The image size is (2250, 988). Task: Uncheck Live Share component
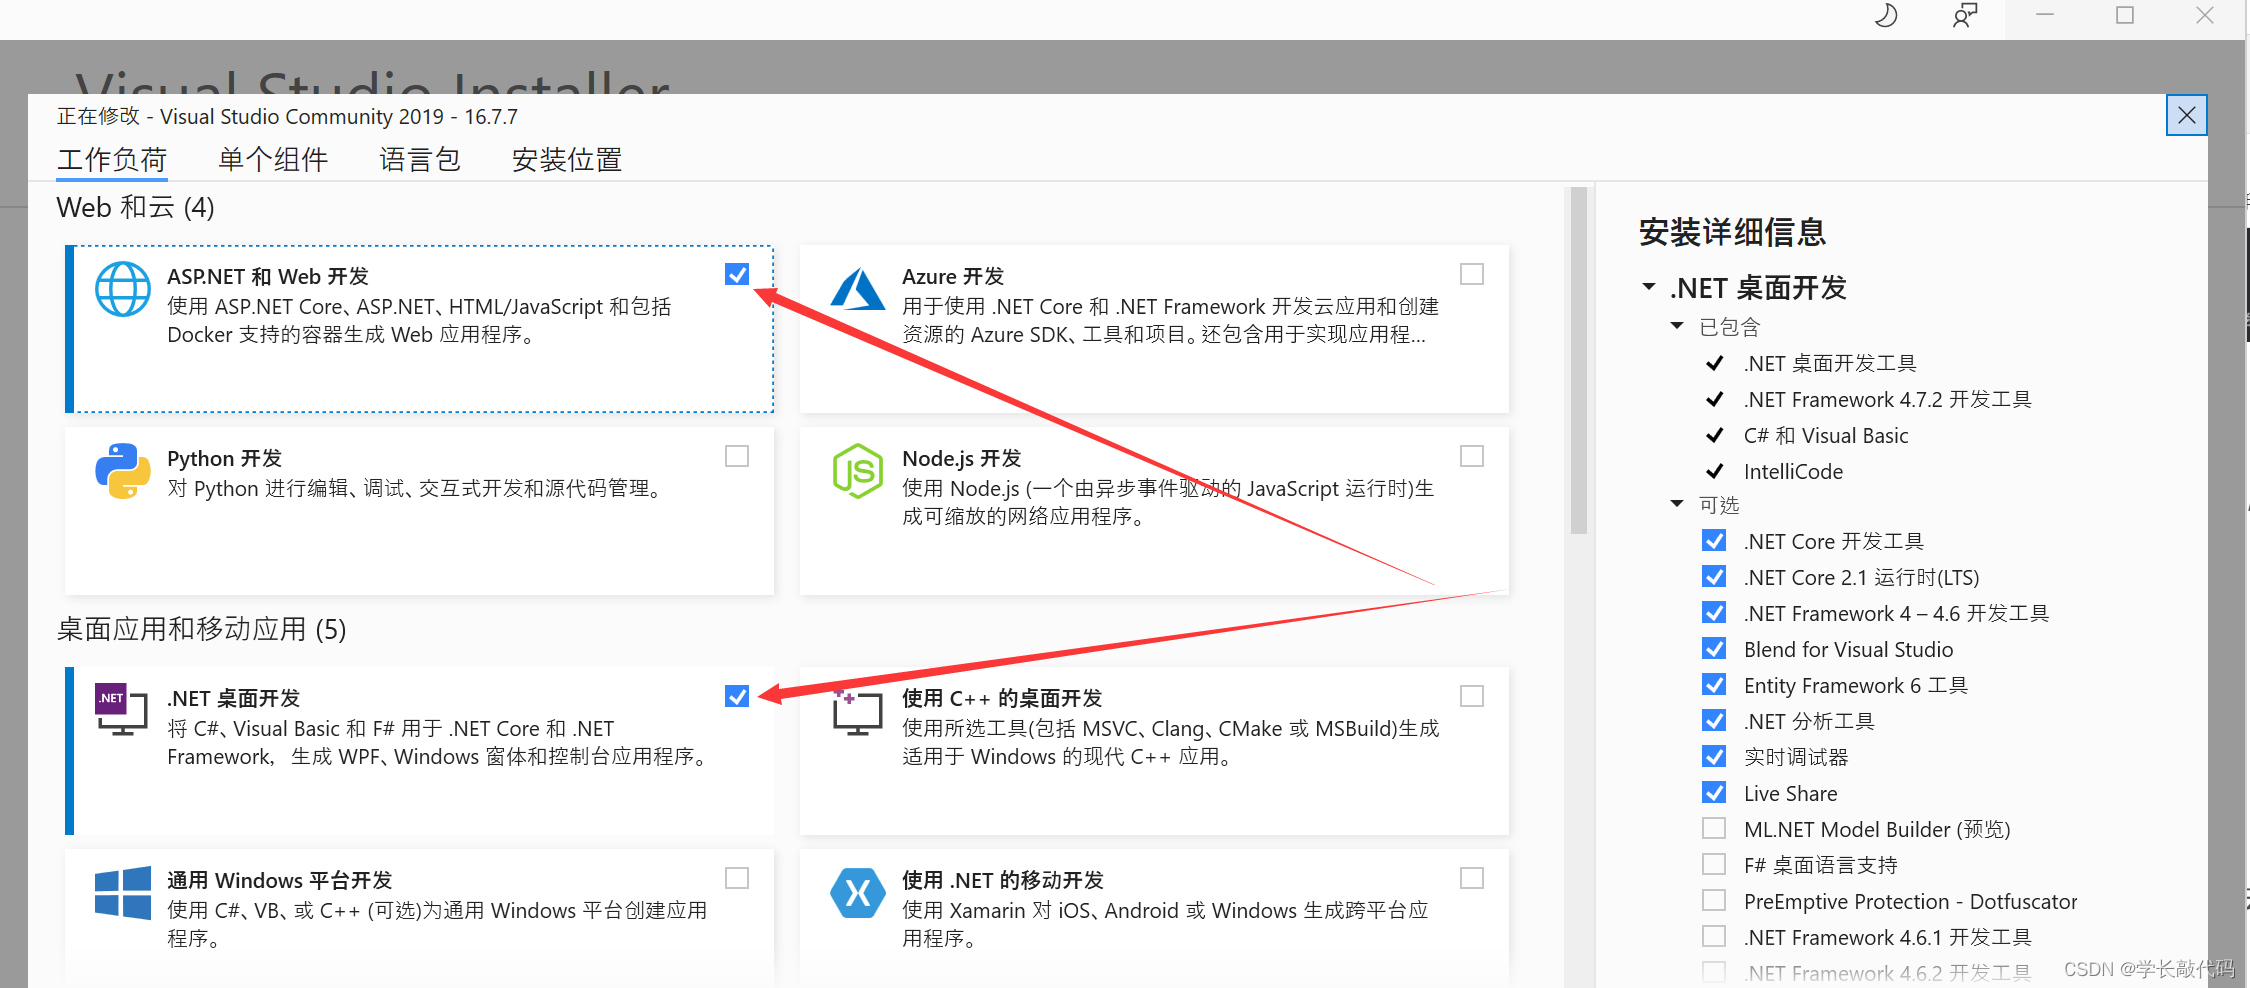point(1714,793)
